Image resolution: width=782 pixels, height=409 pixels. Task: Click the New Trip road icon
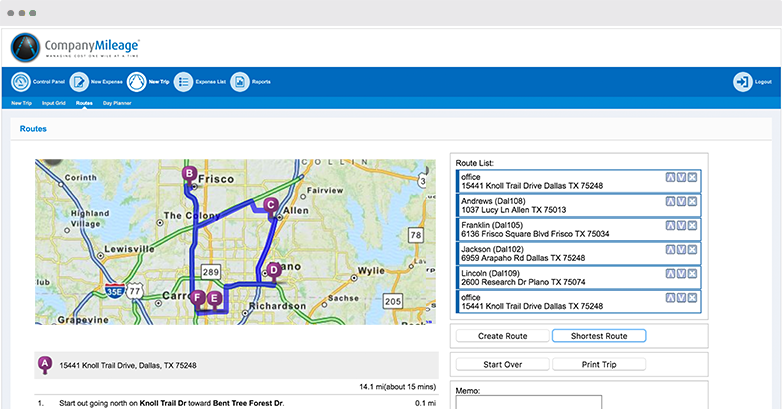click(x=137, y=82)
